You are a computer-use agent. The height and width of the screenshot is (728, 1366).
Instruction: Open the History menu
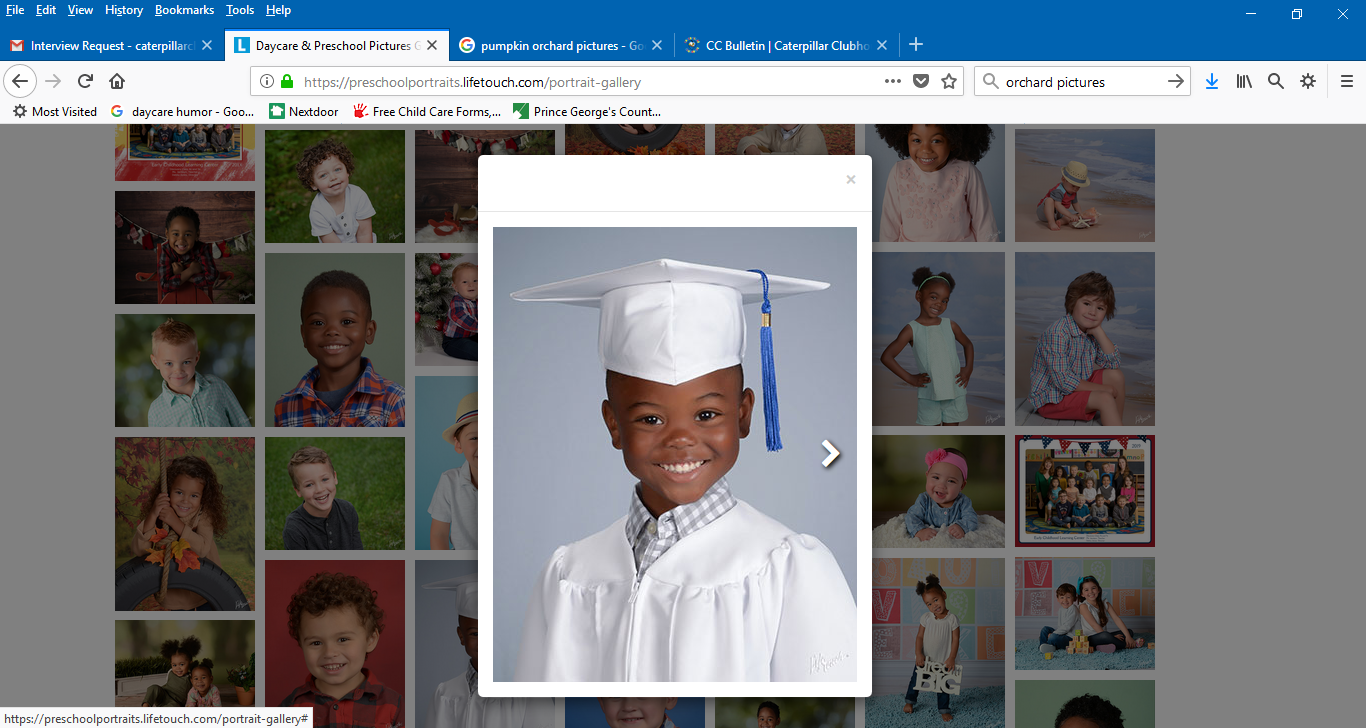[123, 10]
